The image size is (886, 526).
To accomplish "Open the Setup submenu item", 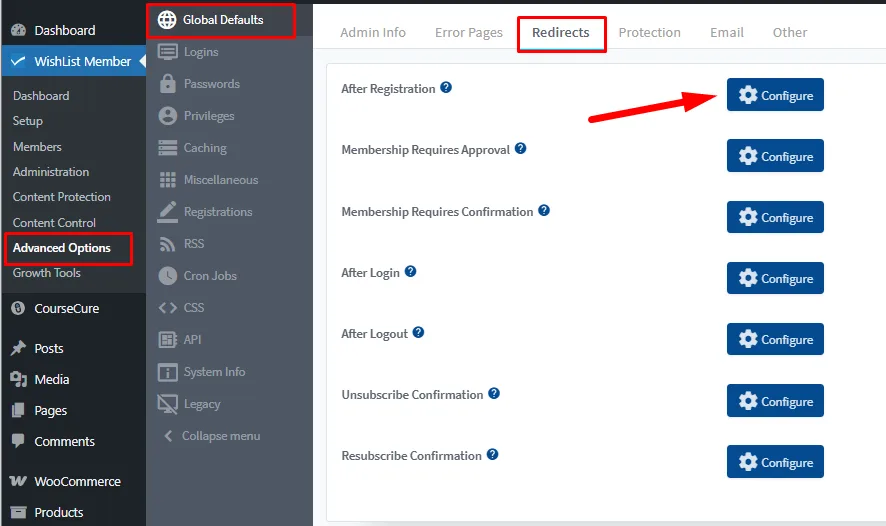I will pyautogui.click(x=28, y=121).
